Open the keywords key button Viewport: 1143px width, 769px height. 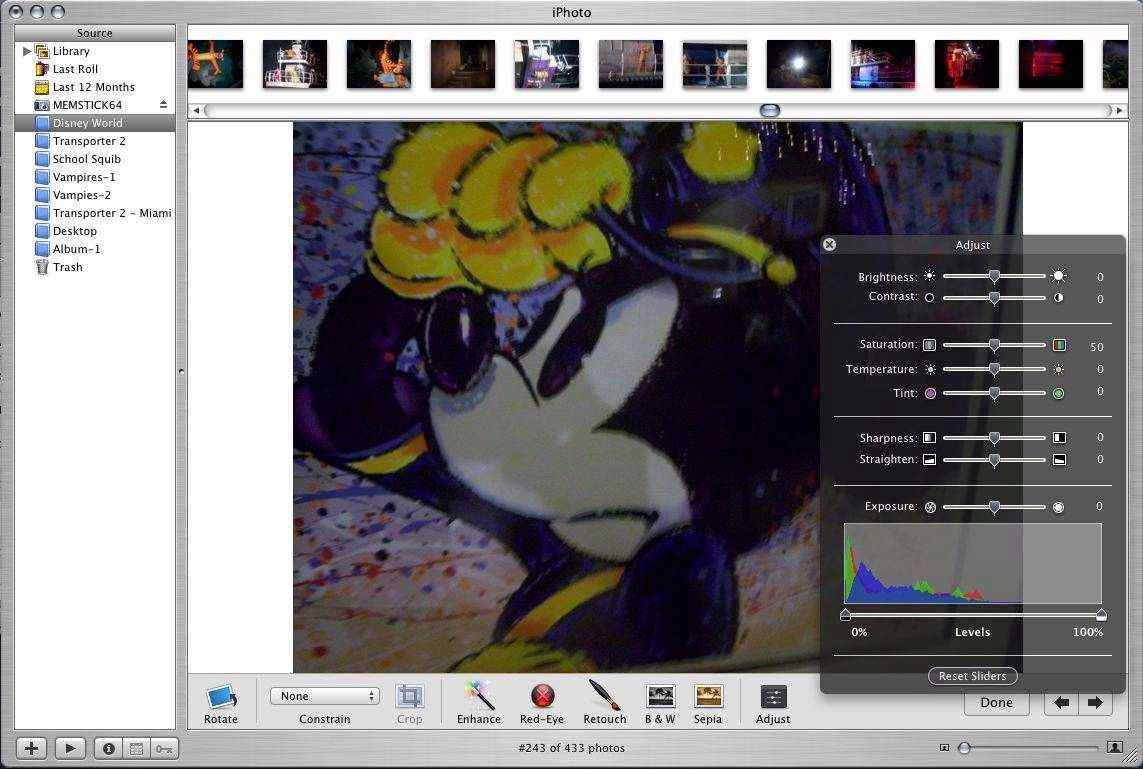tap(164, 748)
